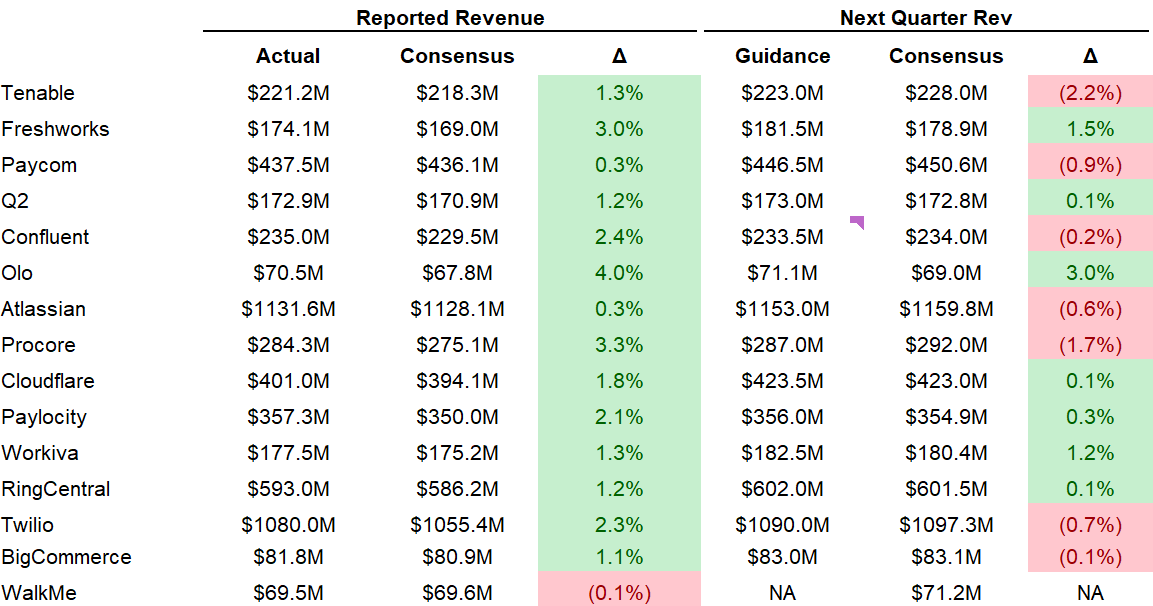
Task: Select the BigCommerce row label
Action: pyautogui.click(x=66, y=557)
